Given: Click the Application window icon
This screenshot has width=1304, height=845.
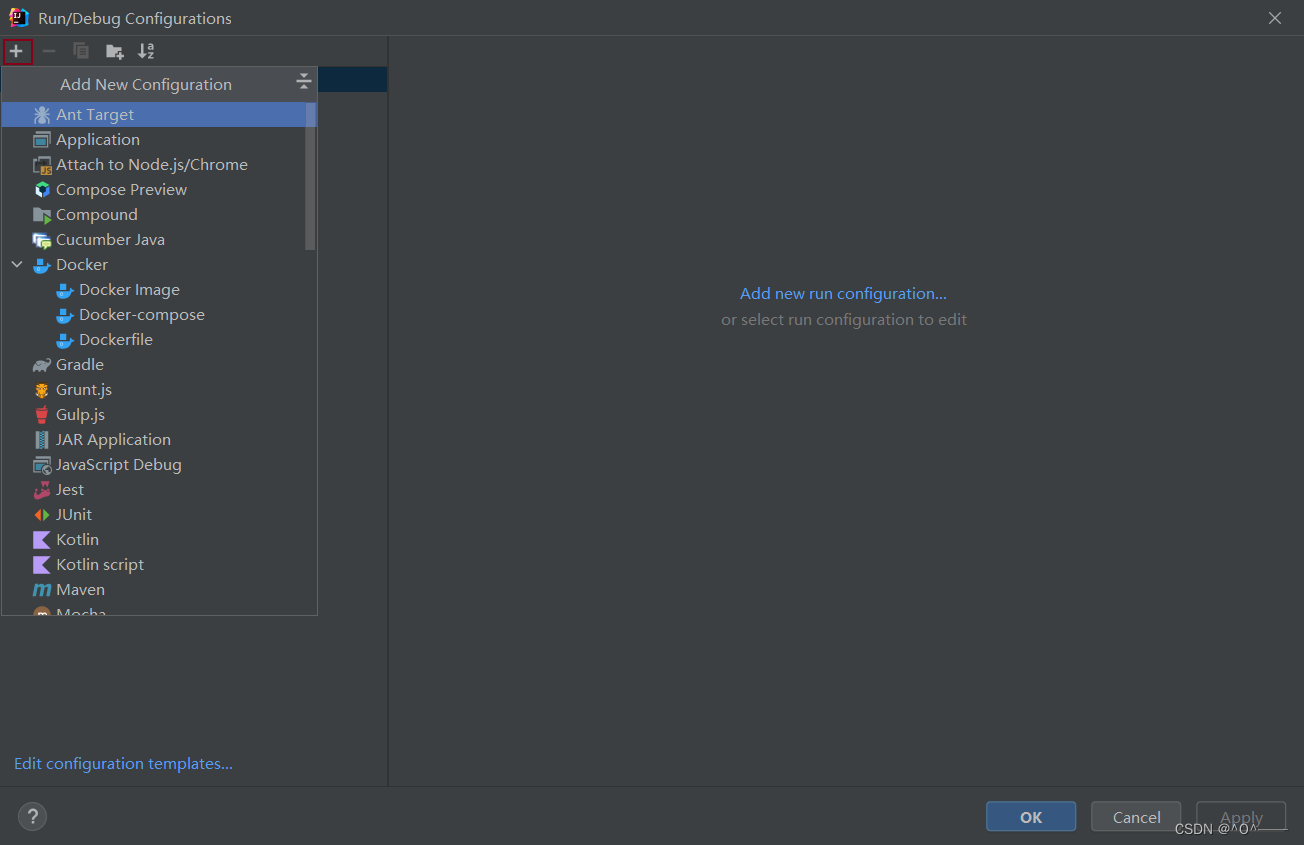Looking at the screenshot, I should 42,140.
